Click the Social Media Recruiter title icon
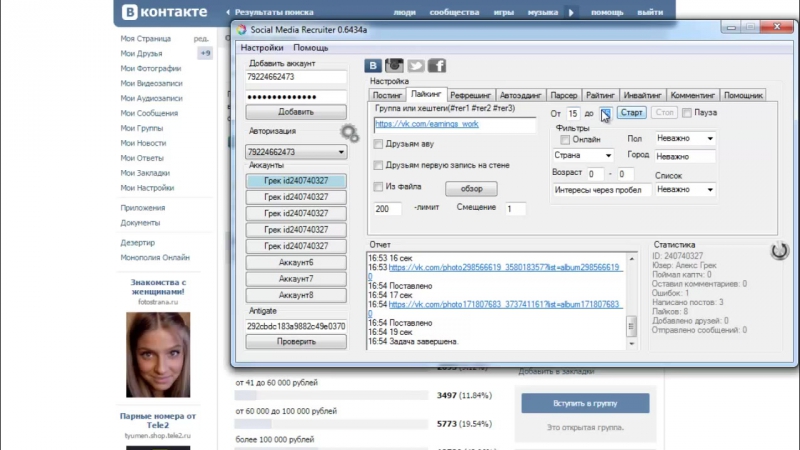Screen dimensions: 800x450 coord(241,30)
